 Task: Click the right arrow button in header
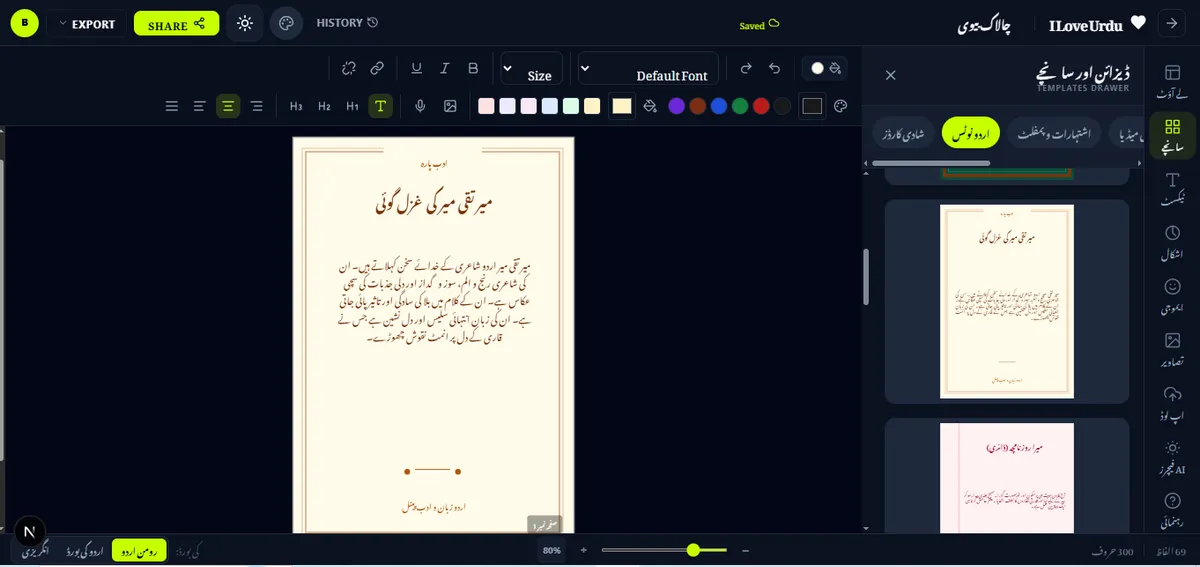coord(1170,23)
